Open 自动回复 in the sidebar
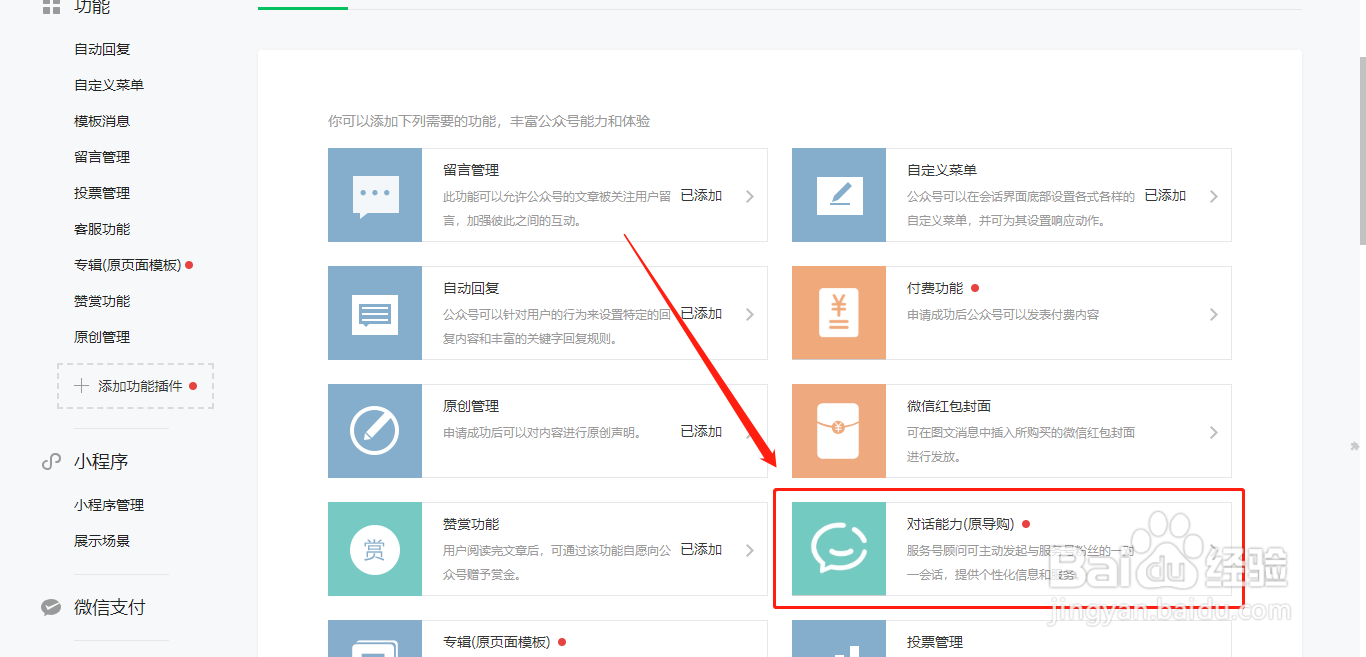This screenshot has height=657, width=1366. 102,49
